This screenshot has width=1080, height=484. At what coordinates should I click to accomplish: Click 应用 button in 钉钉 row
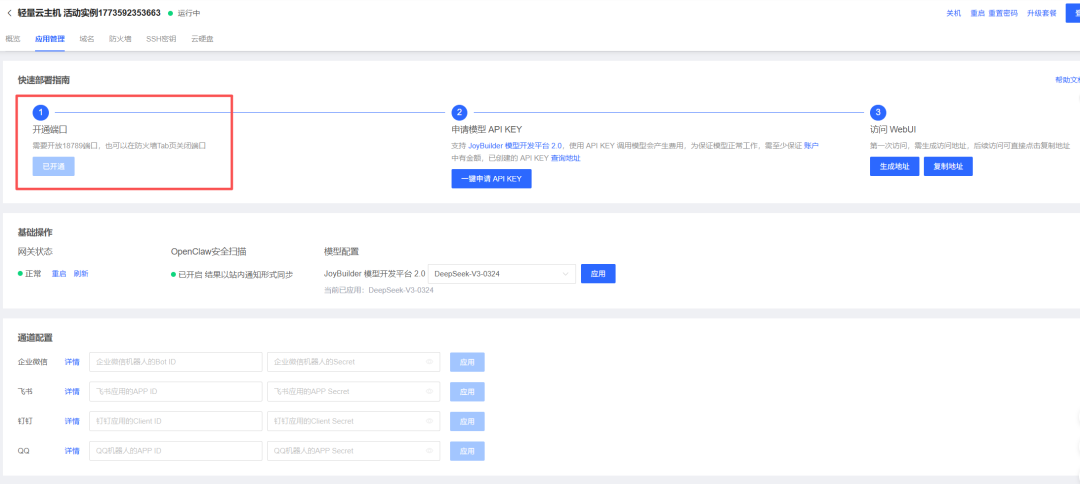tap(468, 421)
